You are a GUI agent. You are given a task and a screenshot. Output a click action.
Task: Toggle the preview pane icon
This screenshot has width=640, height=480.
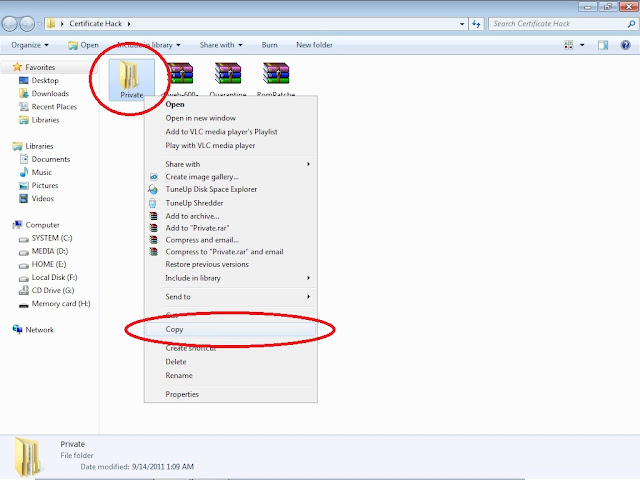(603, 45)
